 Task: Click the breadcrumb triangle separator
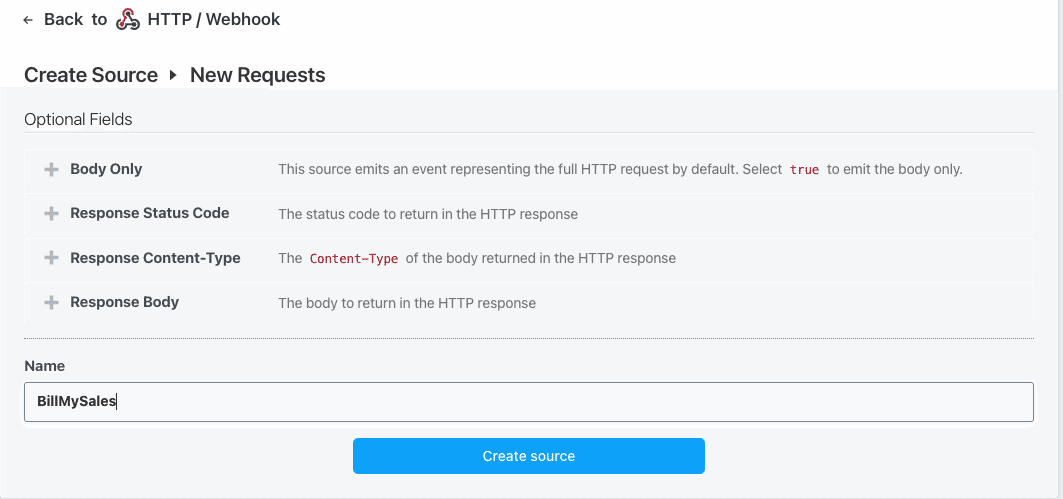point(173,75)
